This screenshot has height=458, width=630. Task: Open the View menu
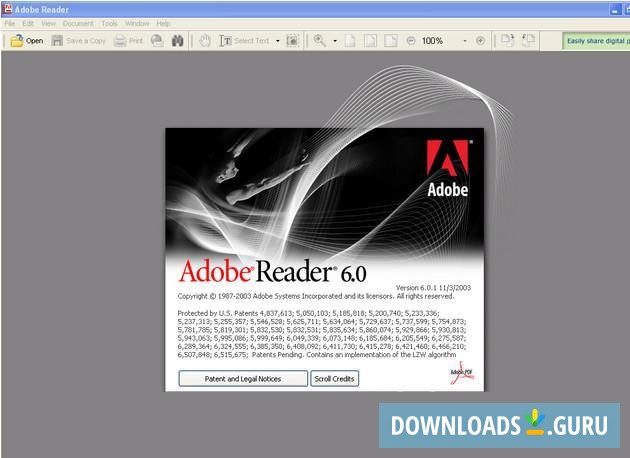pyautogui.click(x=49, y=24)
